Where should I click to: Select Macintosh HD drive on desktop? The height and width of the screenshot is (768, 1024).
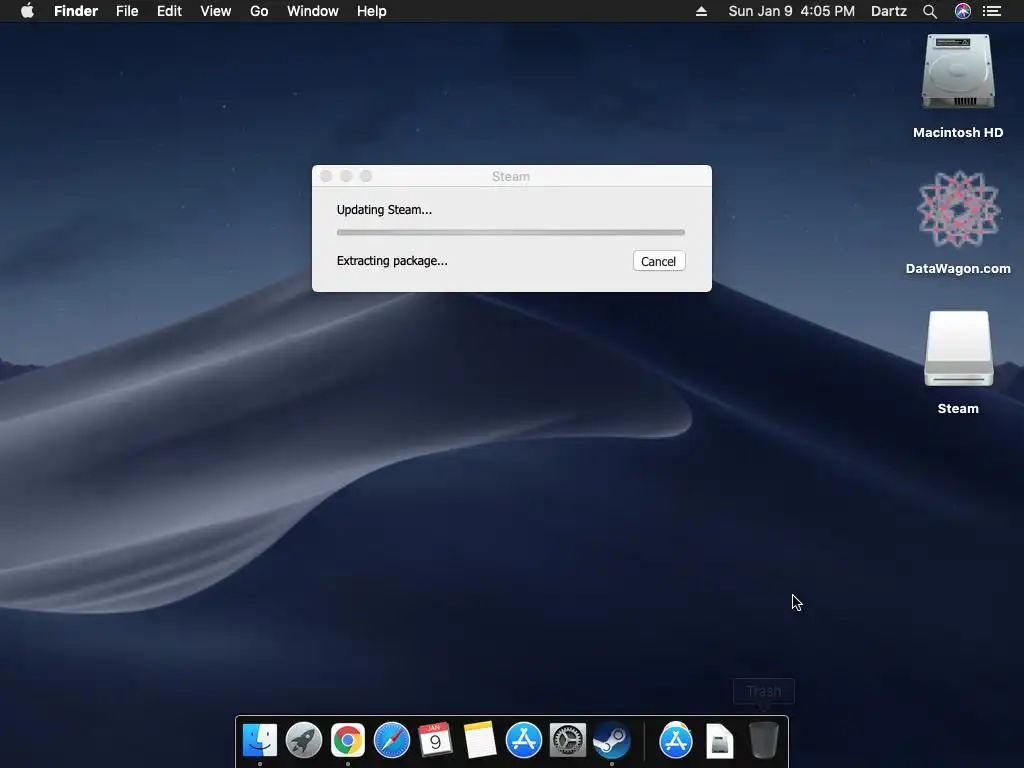tap(958, 72)
